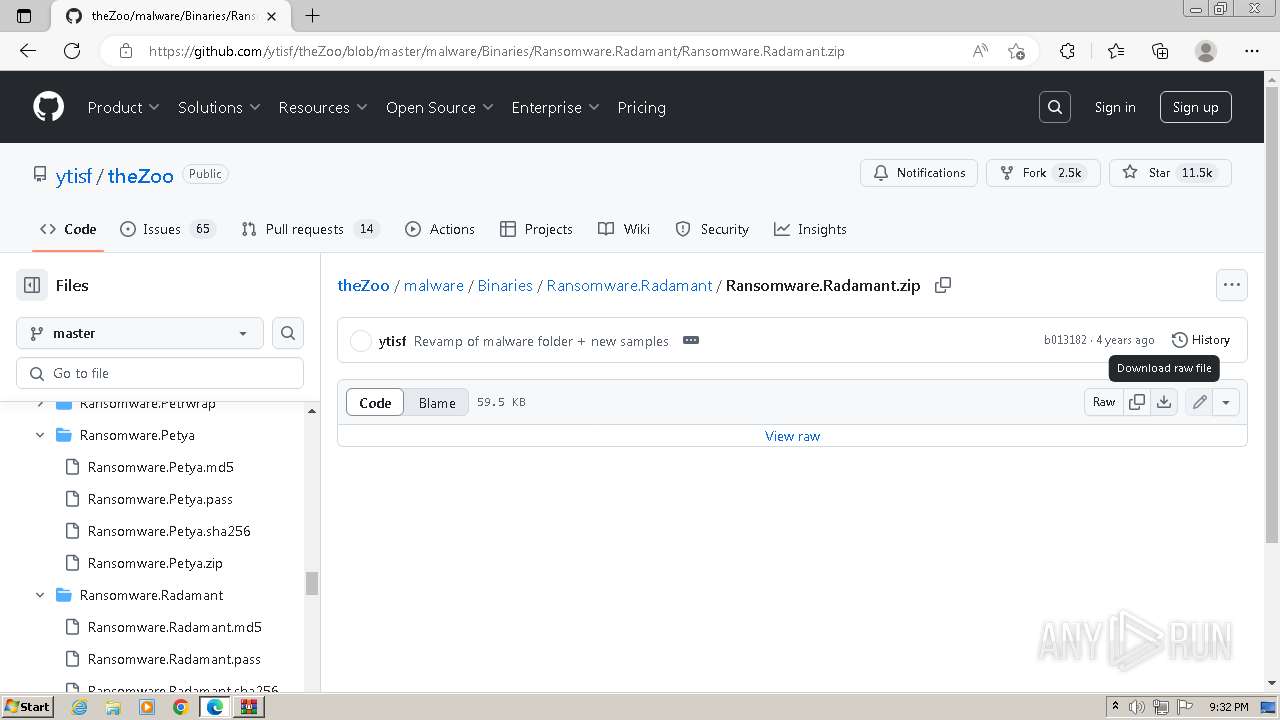Open browser collections icon
1280x720 pixels.
click(1160, 51)
